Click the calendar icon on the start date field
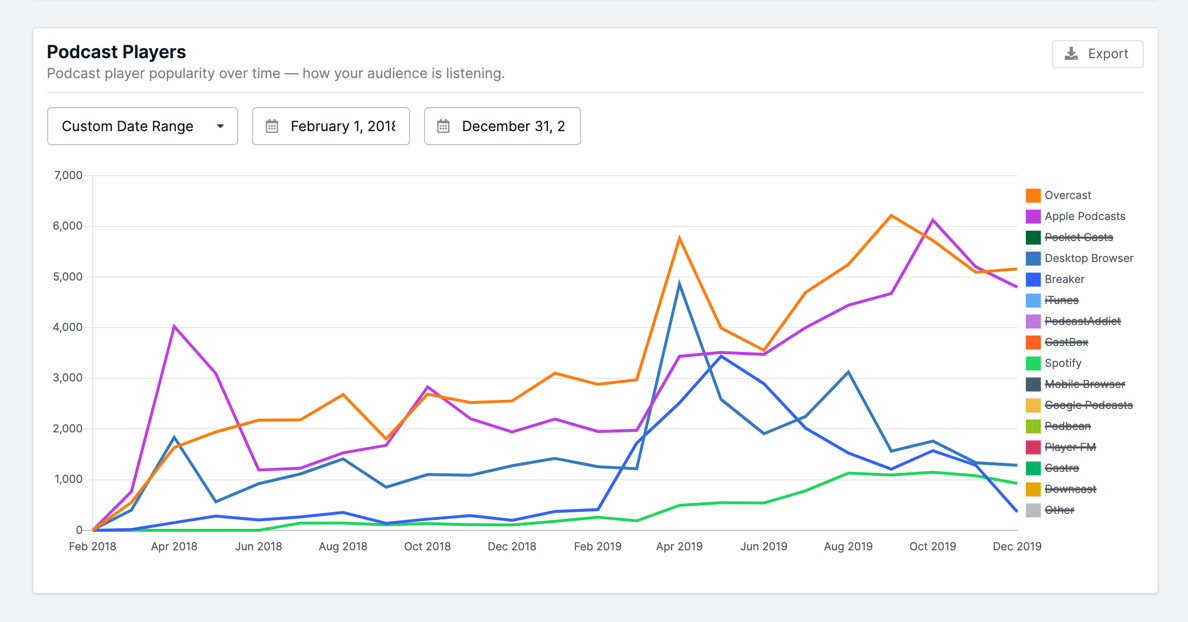The width and height of the screenshot is (1188, 622). click(x=271, y=126)
